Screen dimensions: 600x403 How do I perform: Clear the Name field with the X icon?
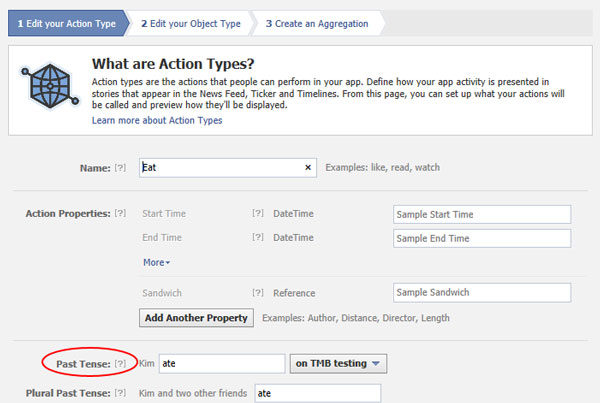308,168
